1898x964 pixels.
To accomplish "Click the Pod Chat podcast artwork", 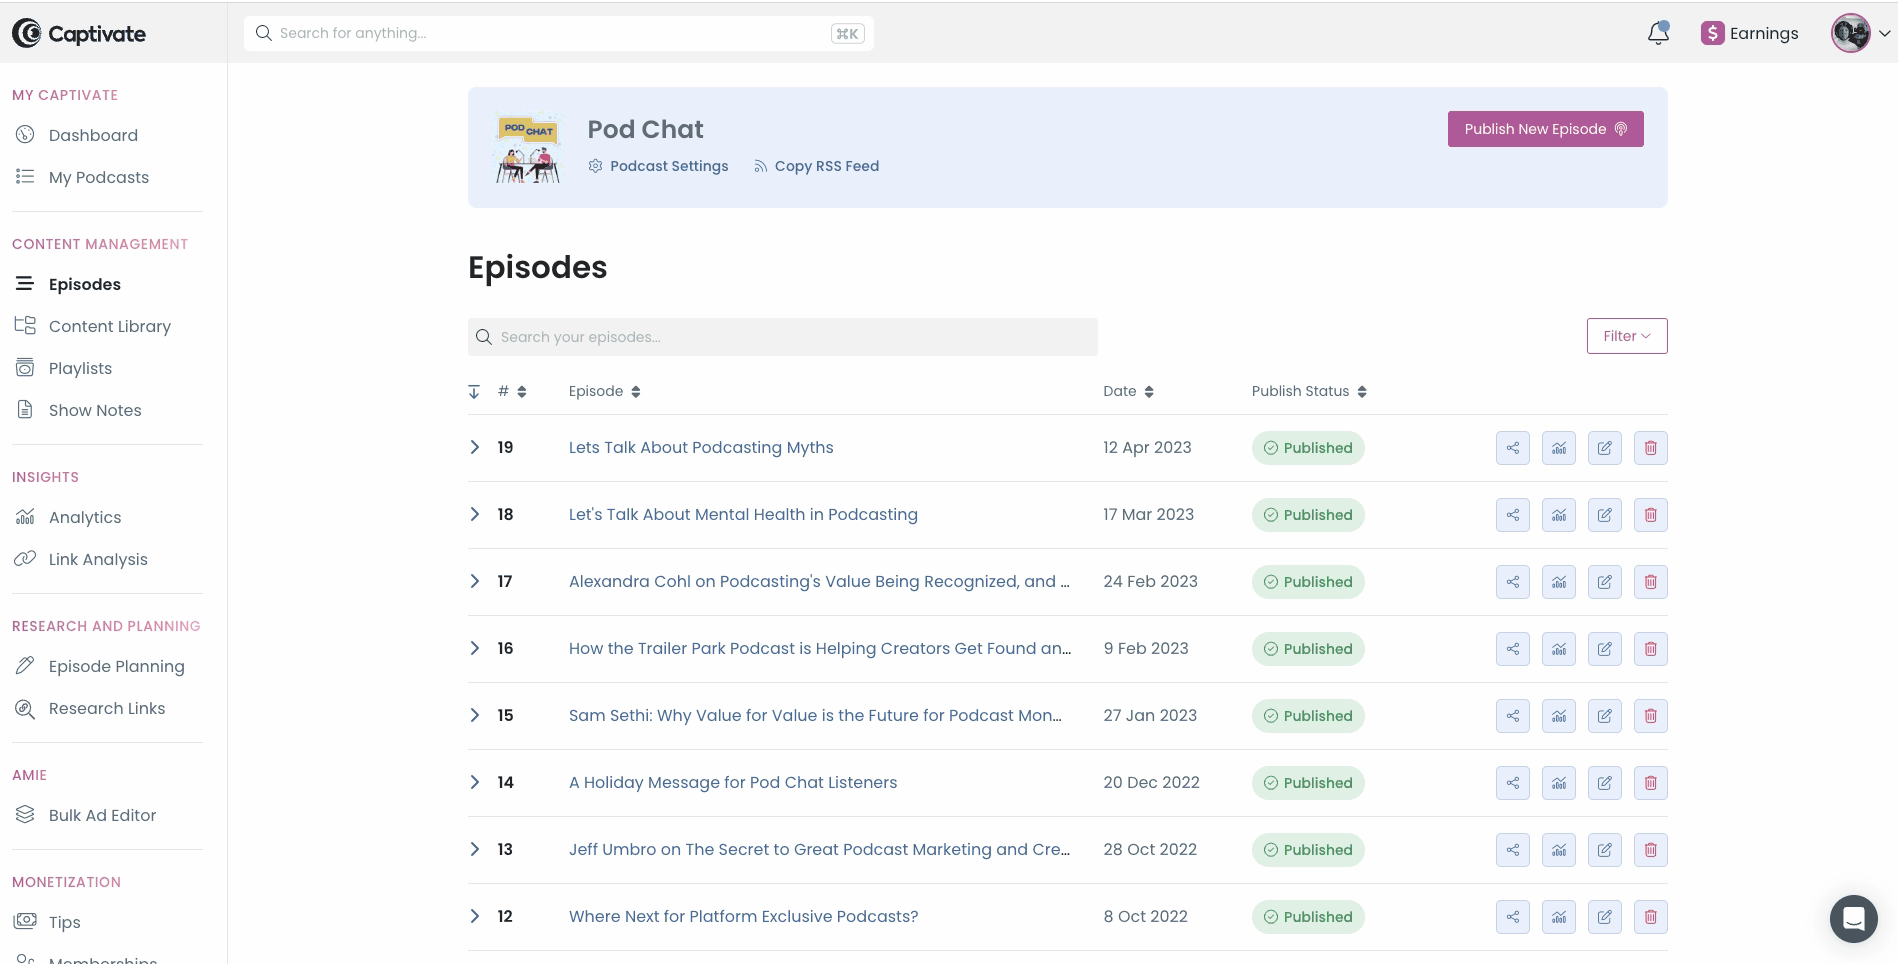I will (528, 148).
